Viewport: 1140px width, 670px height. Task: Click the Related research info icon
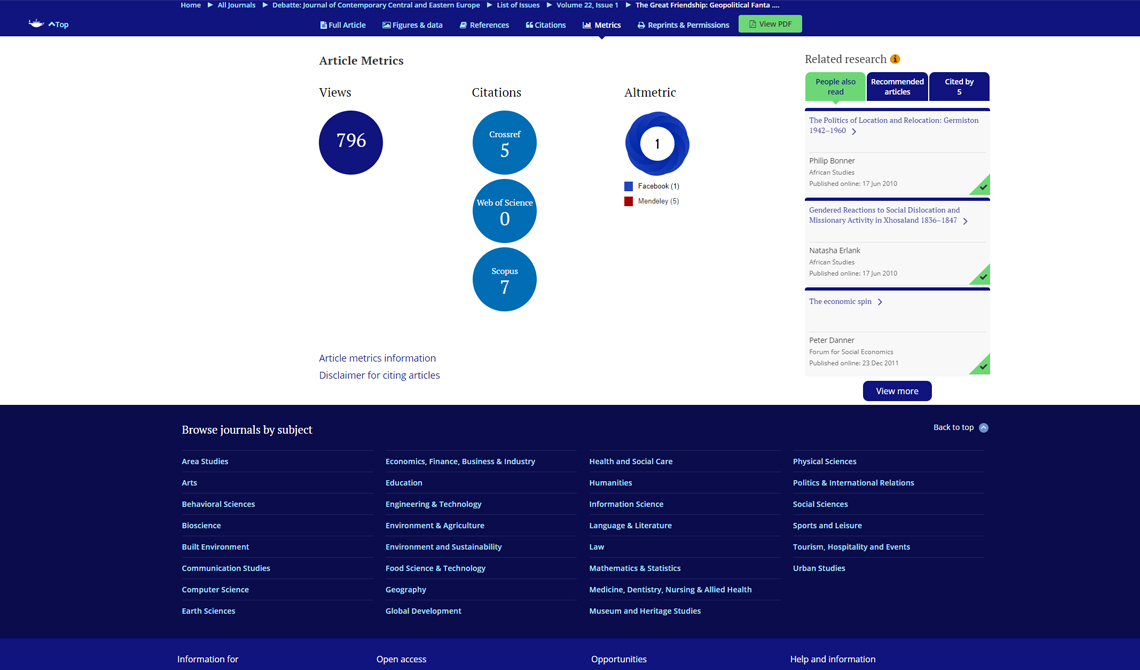tap(895, 59)
